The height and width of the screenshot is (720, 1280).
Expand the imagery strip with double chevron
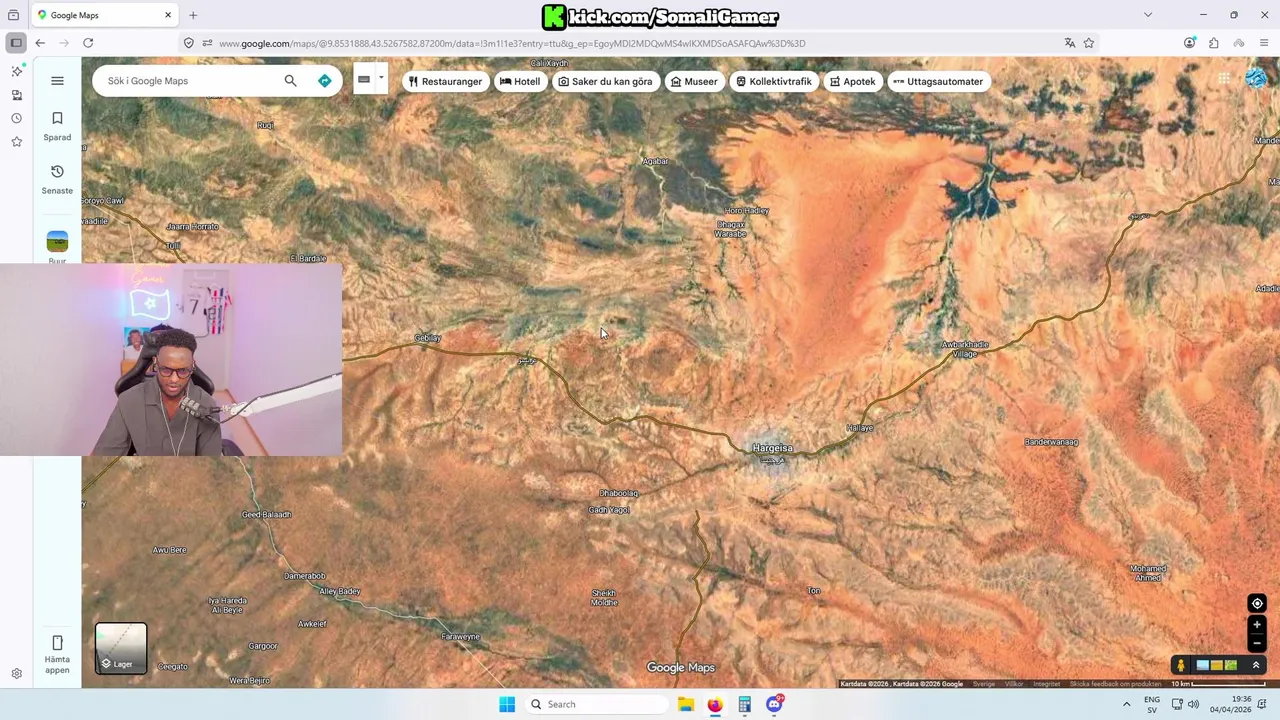coord(1256,665)
